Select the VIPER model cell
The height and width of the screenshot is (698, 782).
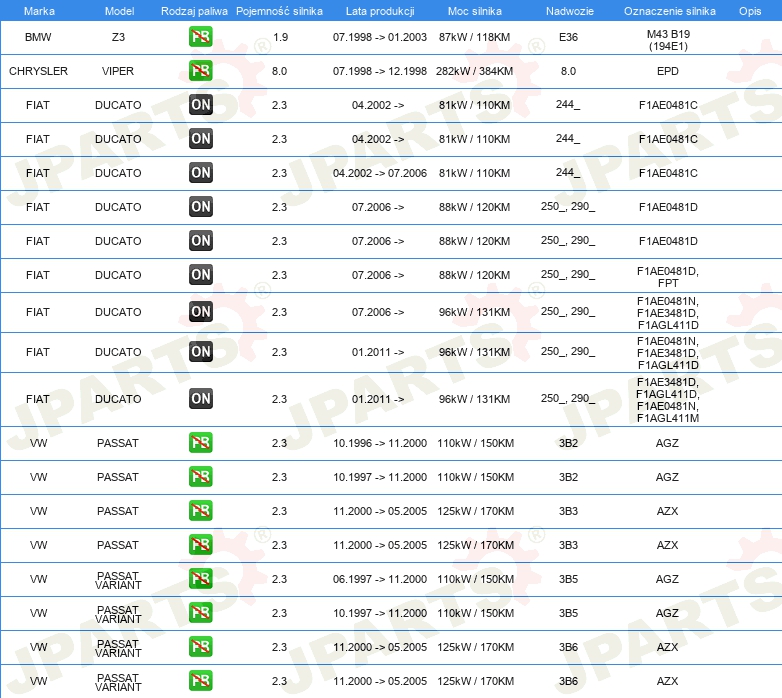tap(118, 71)
